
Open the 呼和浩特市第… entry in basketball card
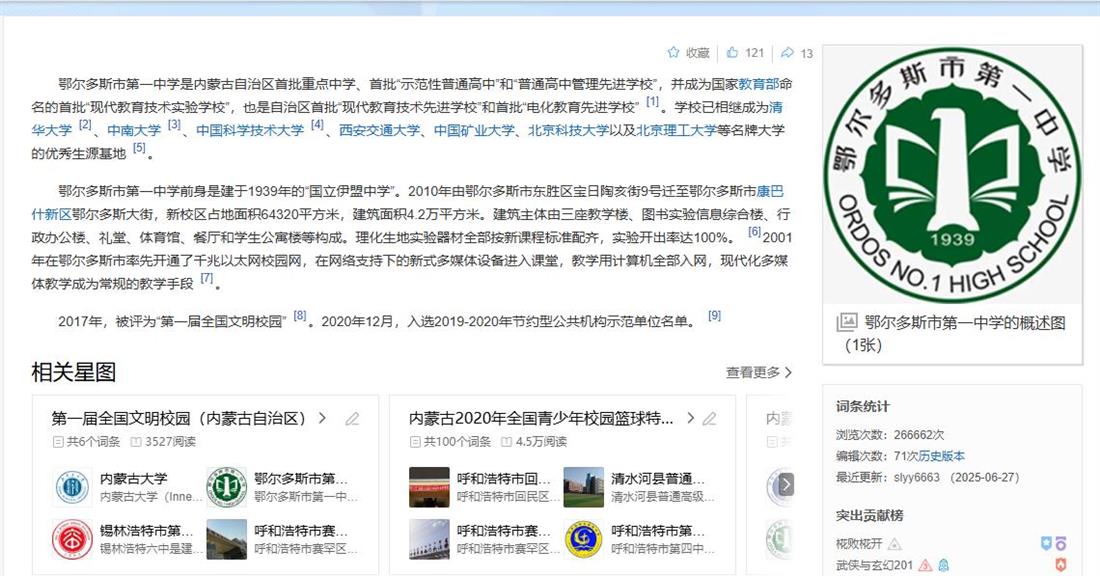click(x=657, y=531)
